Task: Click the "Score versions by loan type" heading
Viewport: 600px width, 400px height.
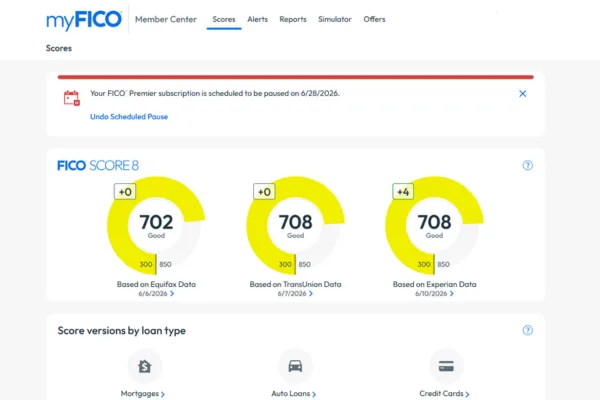Action: 122,331
